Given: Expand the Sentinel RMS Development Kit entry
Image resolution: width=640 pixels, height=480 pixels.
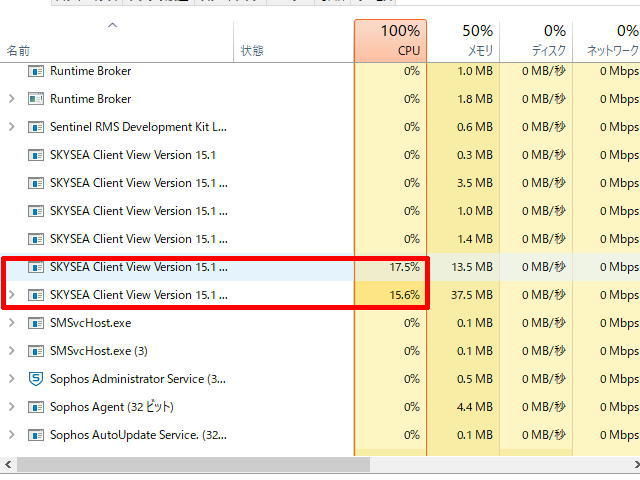Looking at the screenshot, I should pyautogui.click(x=12, y=127).
